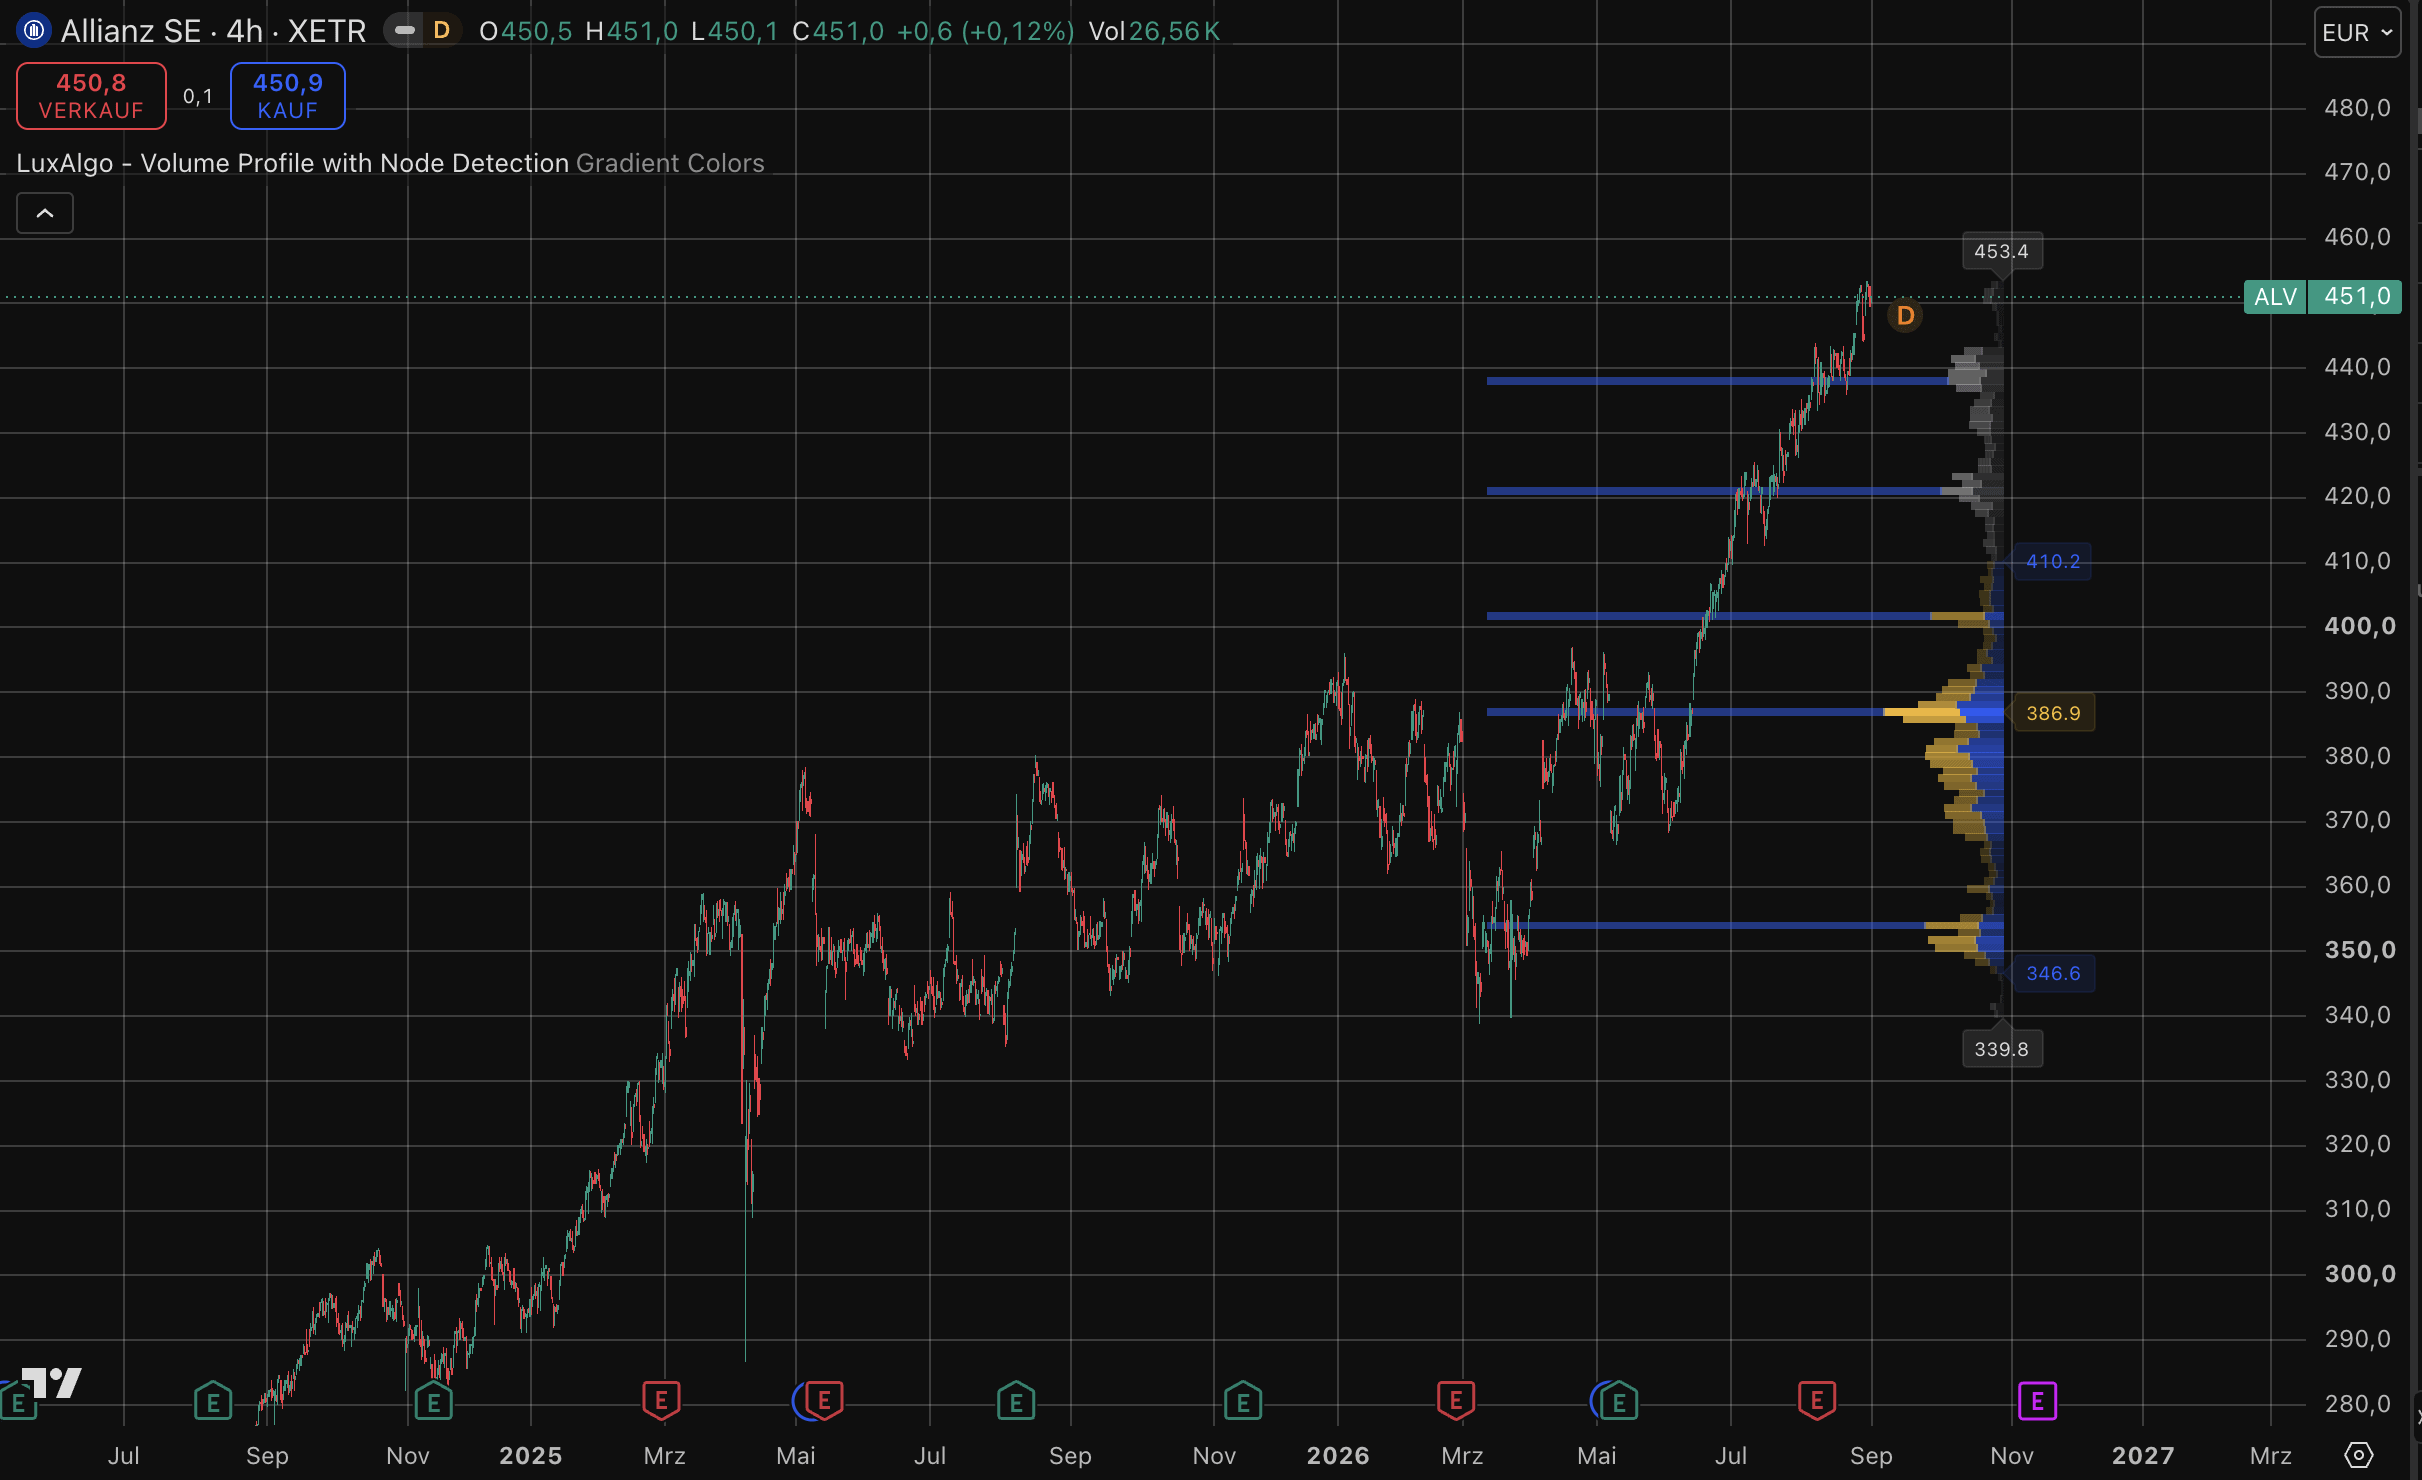This screenshot has height=1480, width=2422.
Task: Click the 280,0 price axis label
Action: [2358, 1404]
